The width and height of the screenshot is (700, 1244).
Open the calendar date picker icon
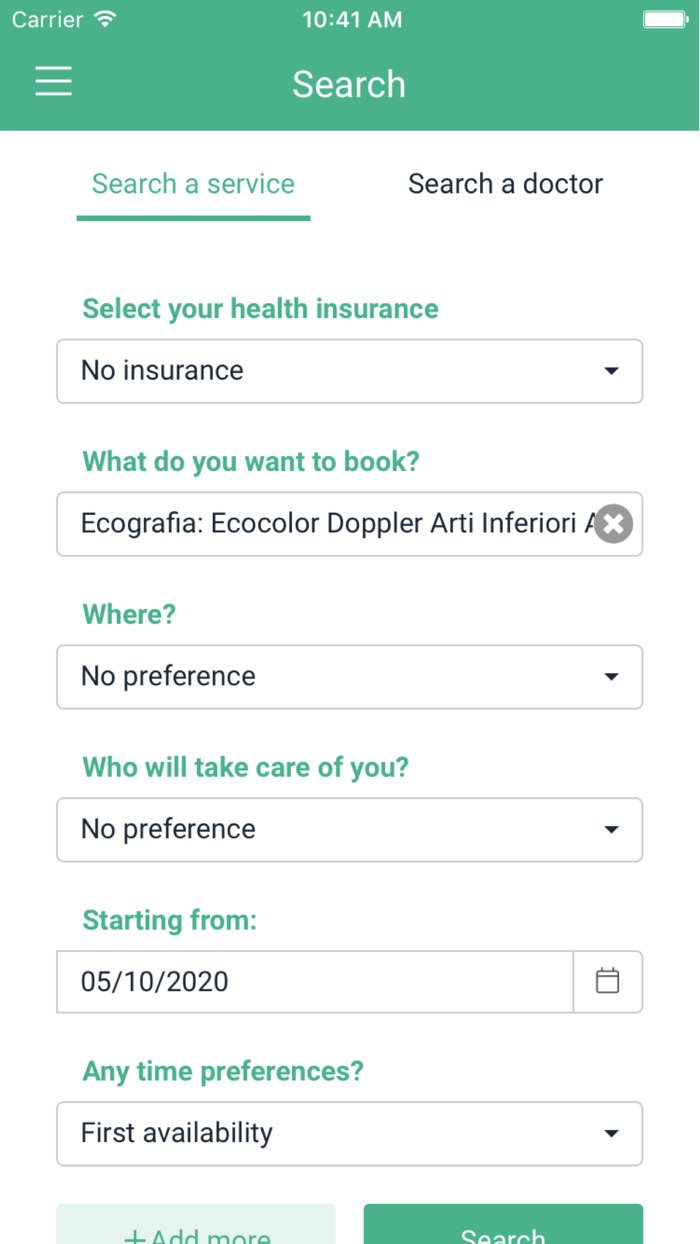click(x=607, y=982)
